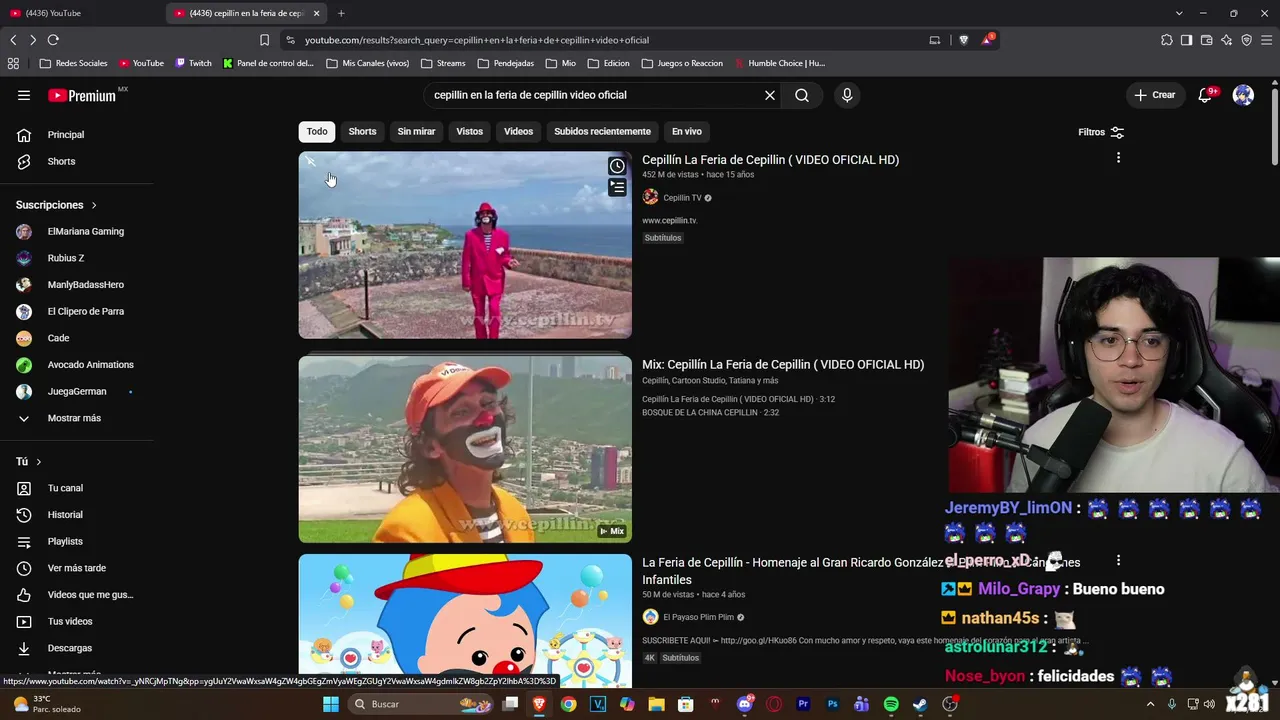The image size is (1280, 720).
Task: Open the Mix: Cepillín La Feria title
Action: [x=783, y=365]
